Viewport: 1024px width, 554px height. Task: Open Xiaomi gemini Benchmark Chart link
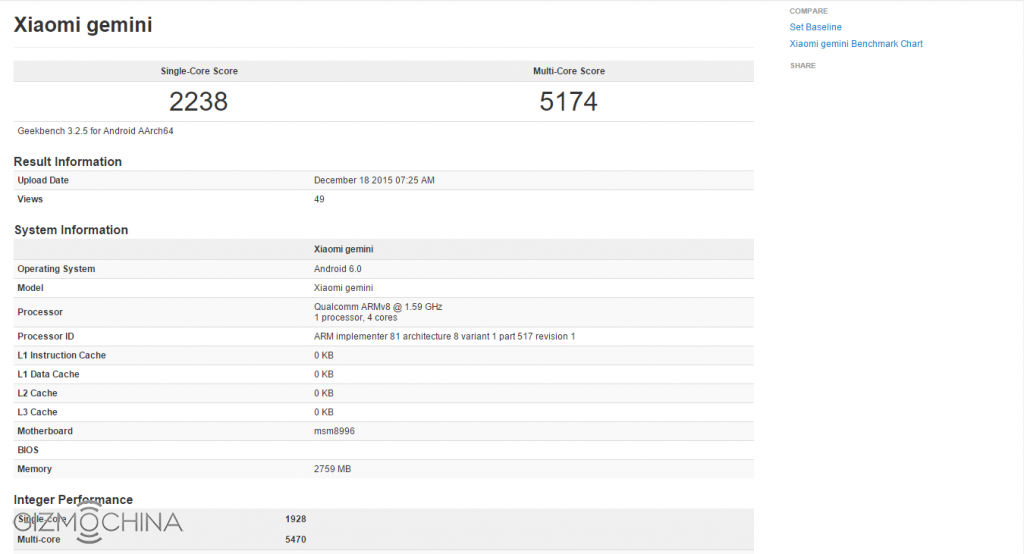click(x=856, y=44)
